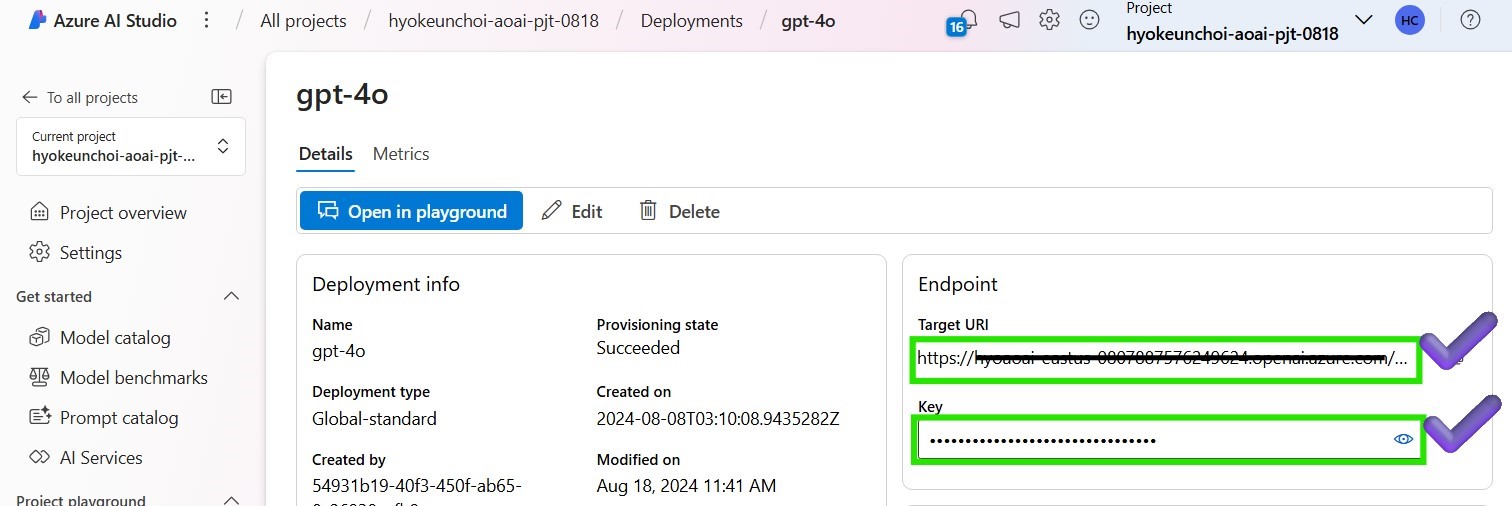
Task: Go to All projects breadcrumb
Action: [303, 20]
